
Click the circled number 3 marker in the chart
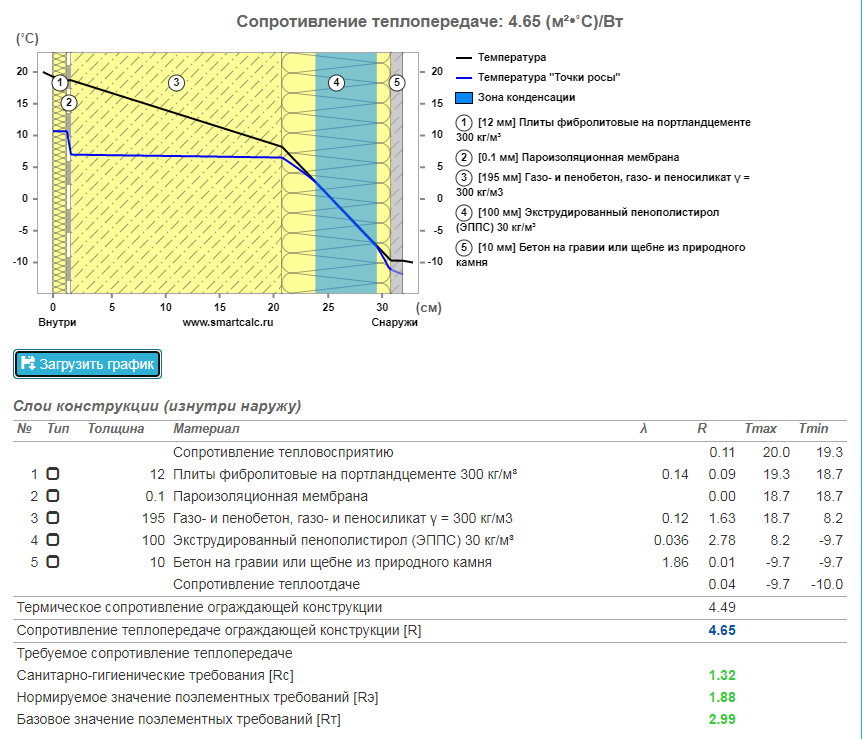176,83
